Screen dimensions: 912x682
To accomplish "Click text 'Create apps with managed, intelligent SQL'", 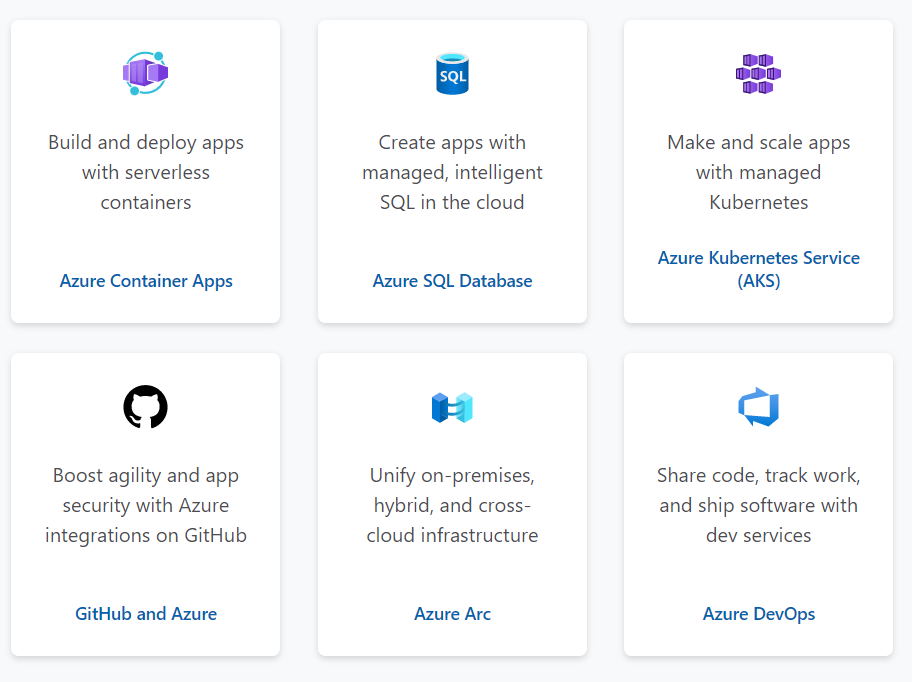I will pos(453,172).
